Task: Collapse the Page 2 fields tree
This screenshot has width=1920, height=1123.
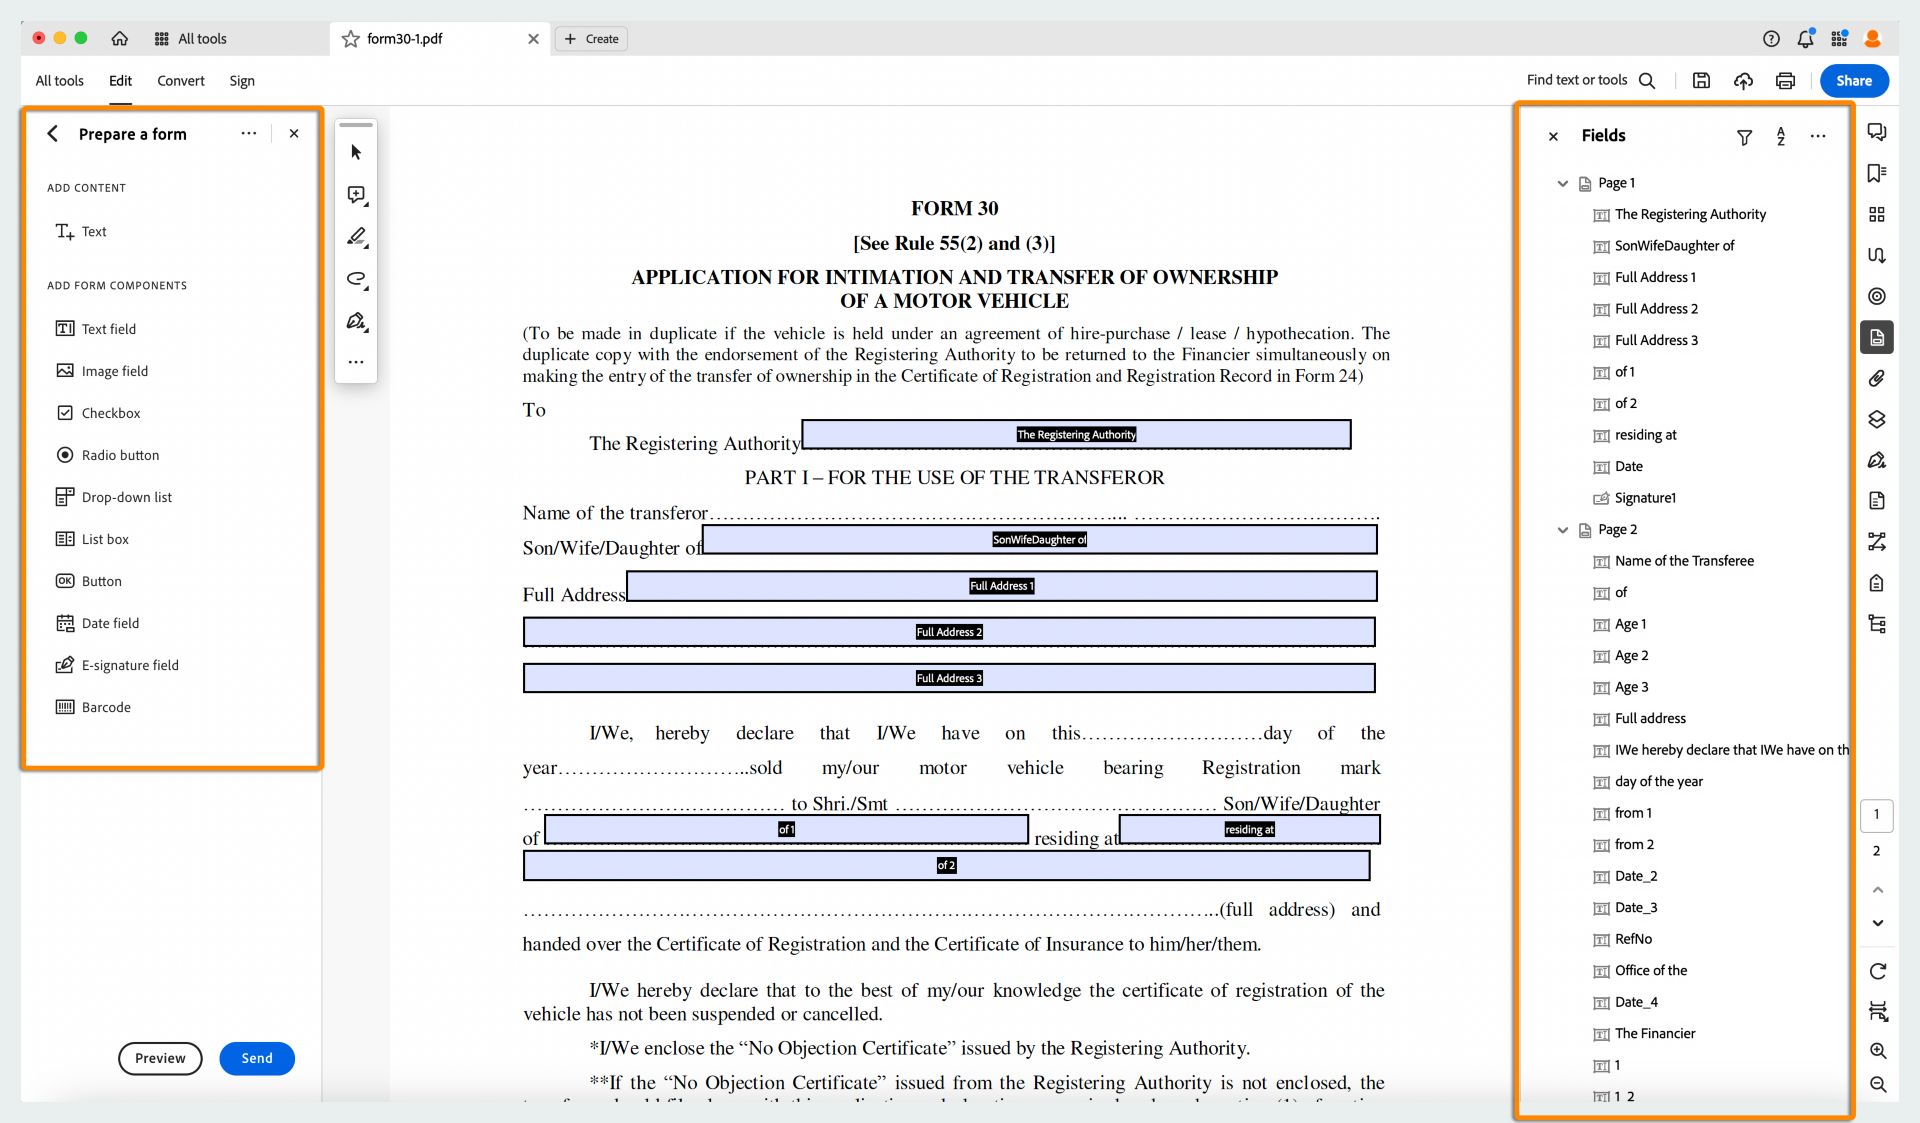Action: [x=1562, y=530]
